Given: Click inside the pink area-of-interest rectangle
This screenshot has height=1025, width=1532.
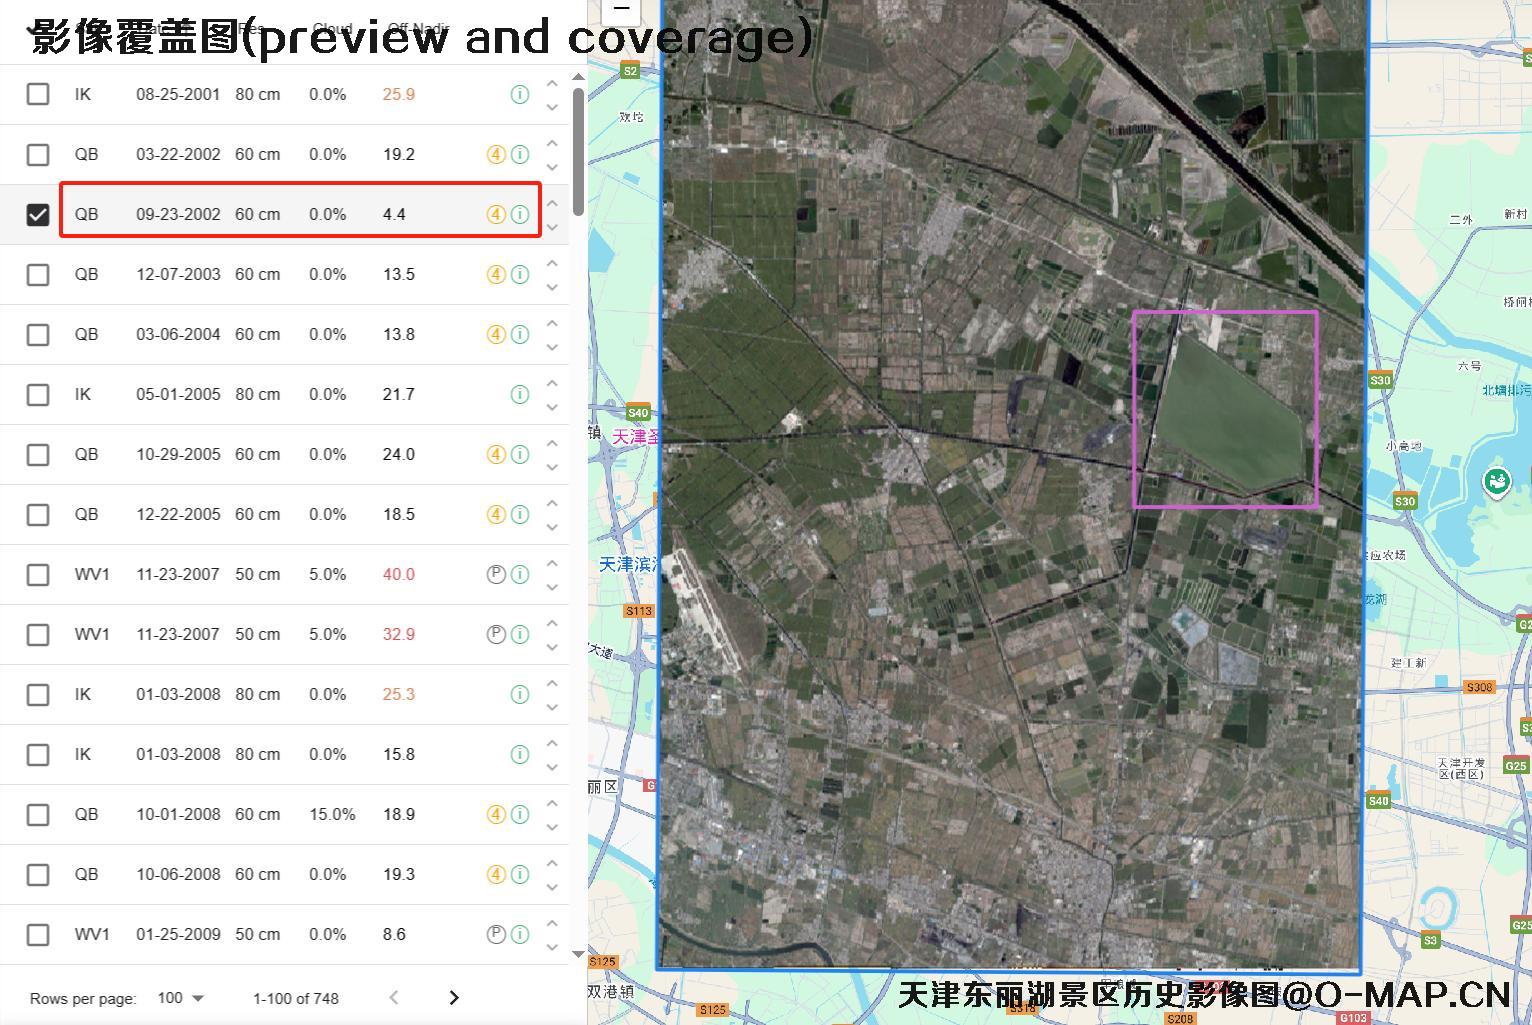Looking at the screenshot, I should pos(1225,410).
